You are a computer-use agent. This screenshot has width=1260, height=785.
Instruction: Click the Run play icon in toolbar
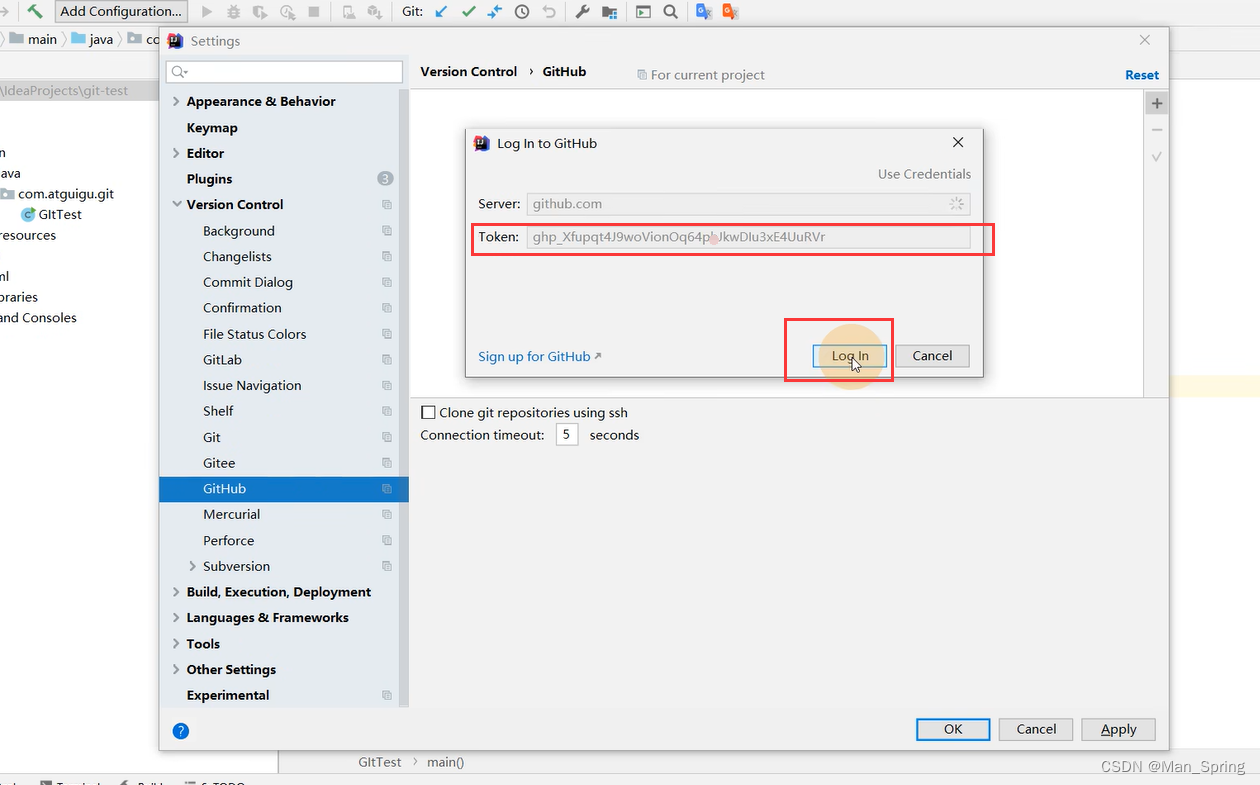207,12
